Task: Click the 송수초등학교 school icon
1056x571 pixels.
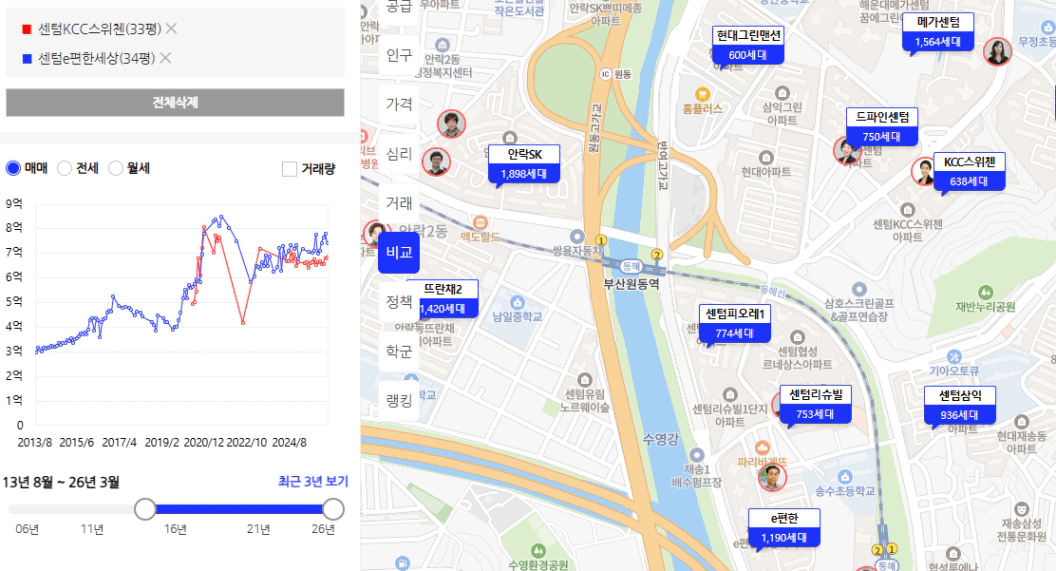Action: coord(845,477)
